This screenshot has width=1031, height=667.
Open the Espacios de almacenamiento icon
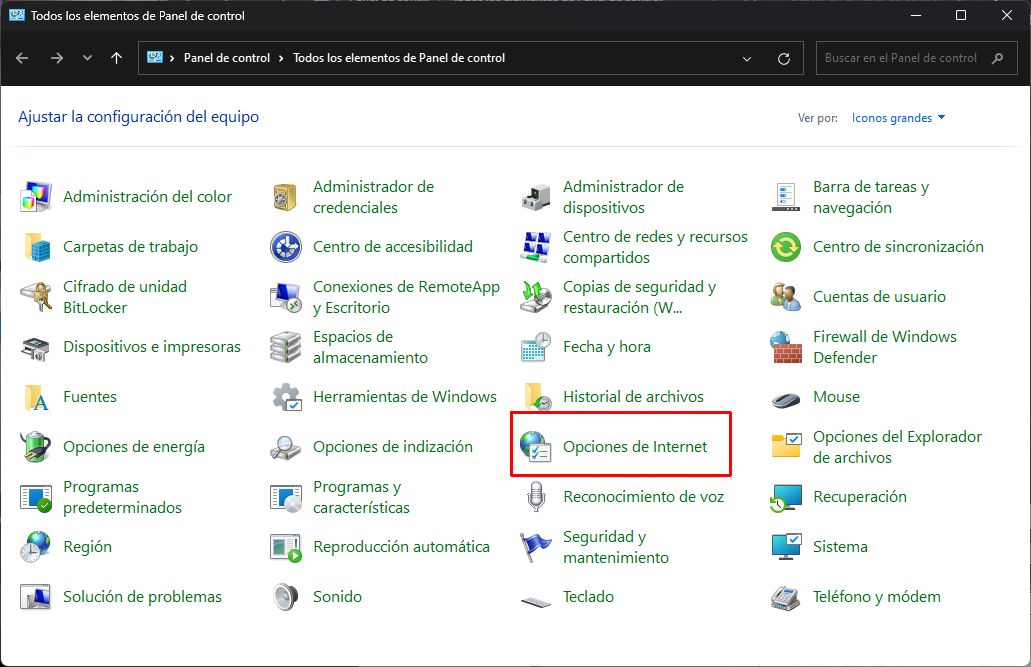click(x=285, y=347)
